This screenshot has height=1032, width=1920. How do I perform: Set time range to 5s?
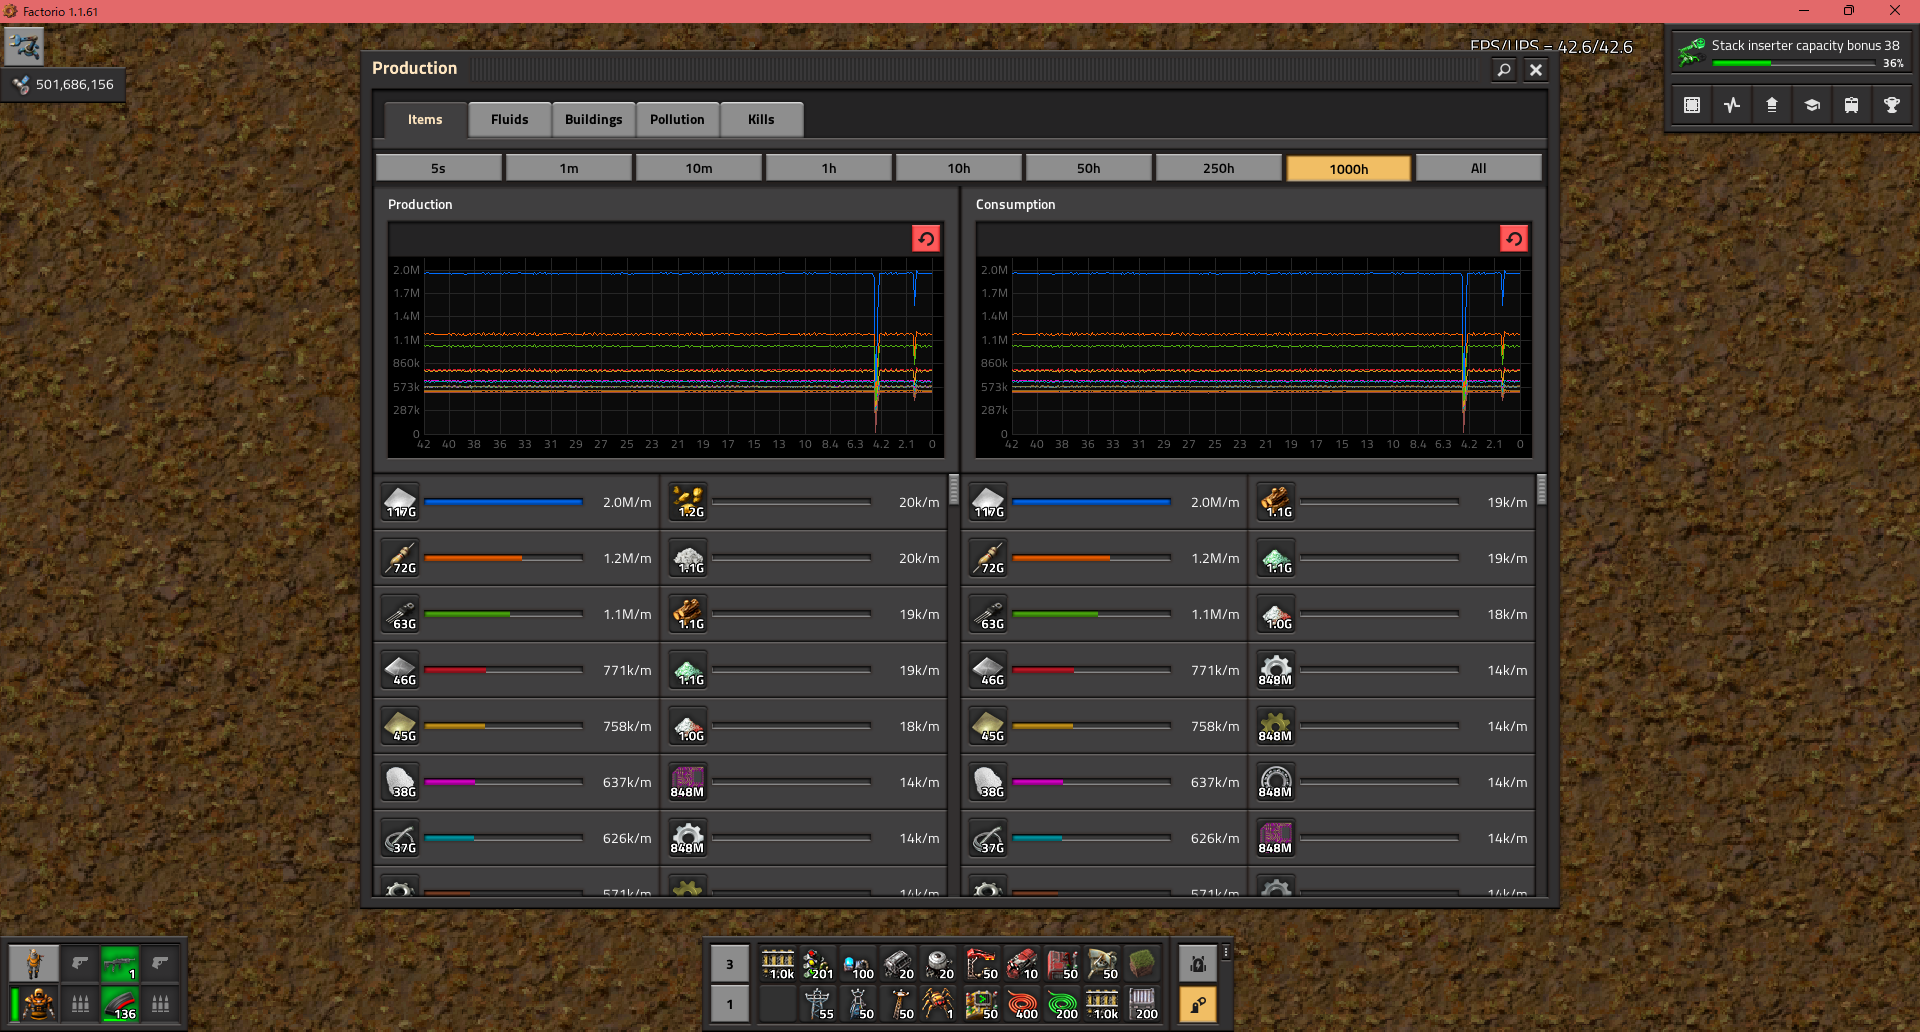click(x=439, y=168)
